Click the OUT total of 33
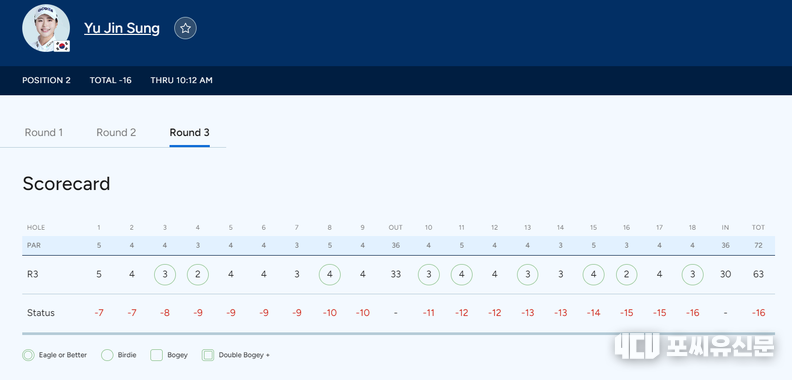The width and height of the screenshot is (792, 380). pos(395,274)
